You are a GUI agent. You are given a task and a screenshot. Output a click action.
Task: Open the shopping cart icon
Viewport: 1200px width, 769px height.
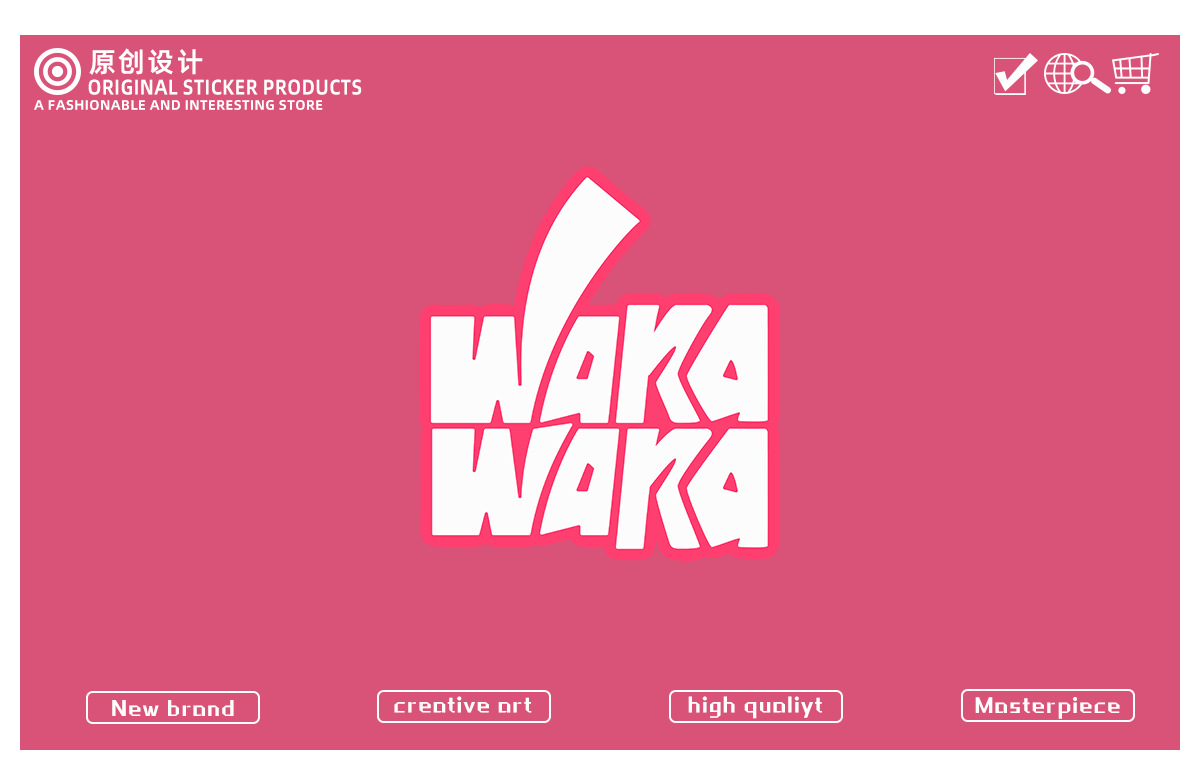[1135, 73]
